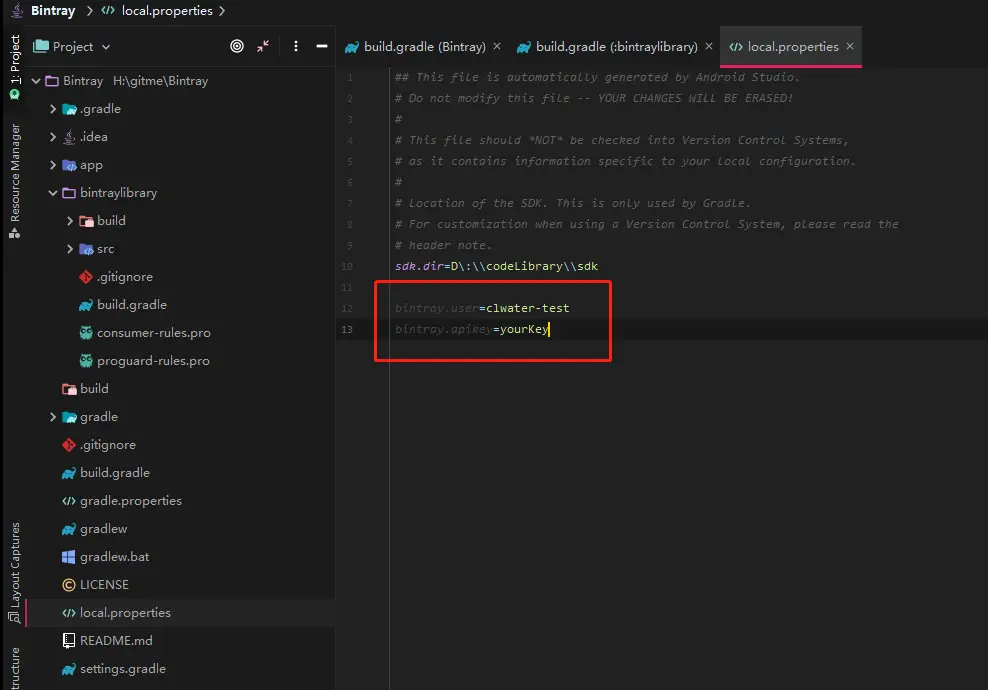The image size is (988, 690).
Task: Open settings.gradle file
Action: (x=122, y=669)
